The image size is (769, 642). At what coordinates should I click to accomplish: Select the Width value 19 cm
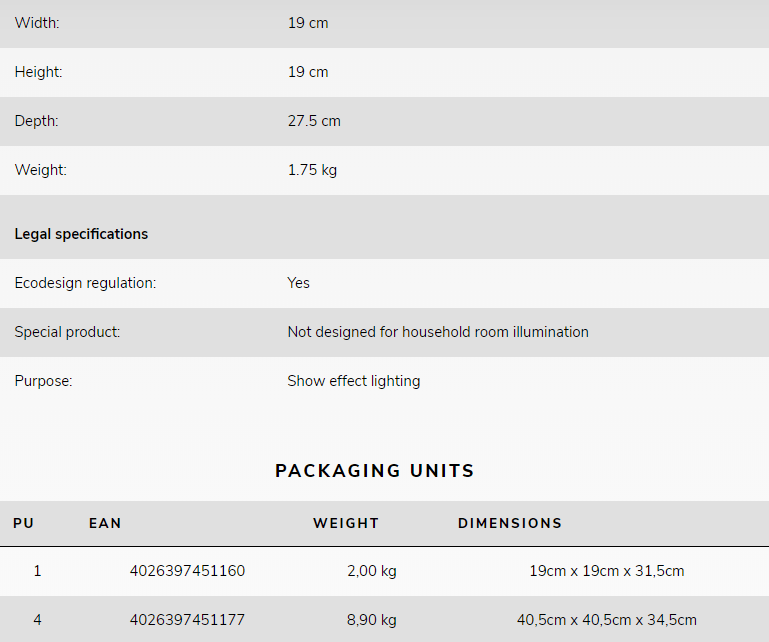308,23
